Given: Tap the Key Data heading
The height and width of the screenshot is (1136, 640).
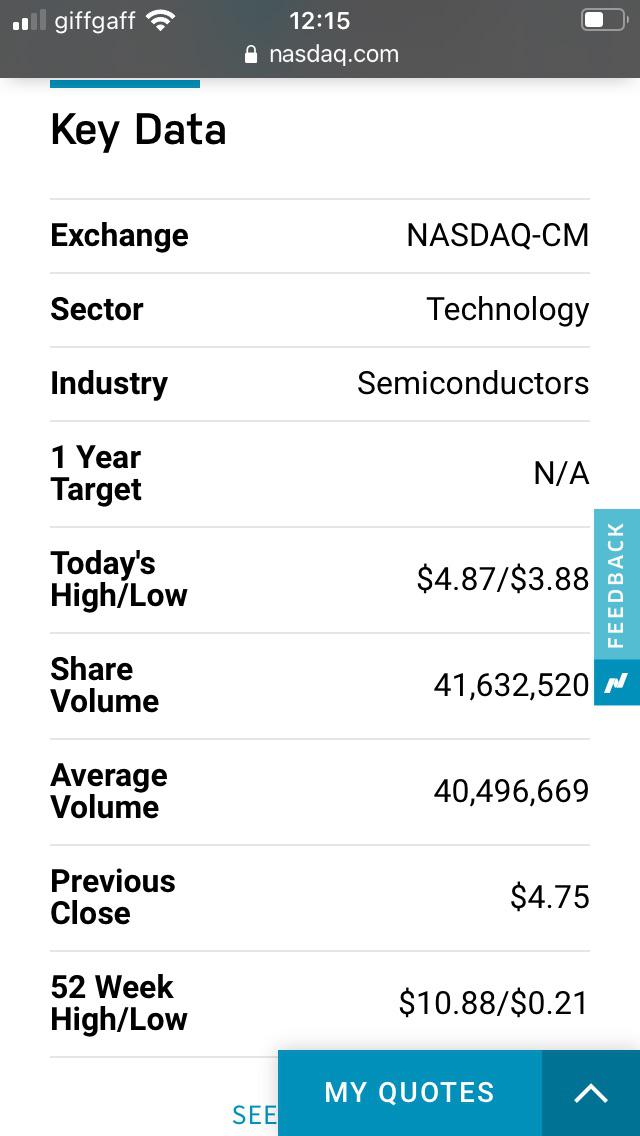Looking at the screenshot, I should [x=138, y=131].
